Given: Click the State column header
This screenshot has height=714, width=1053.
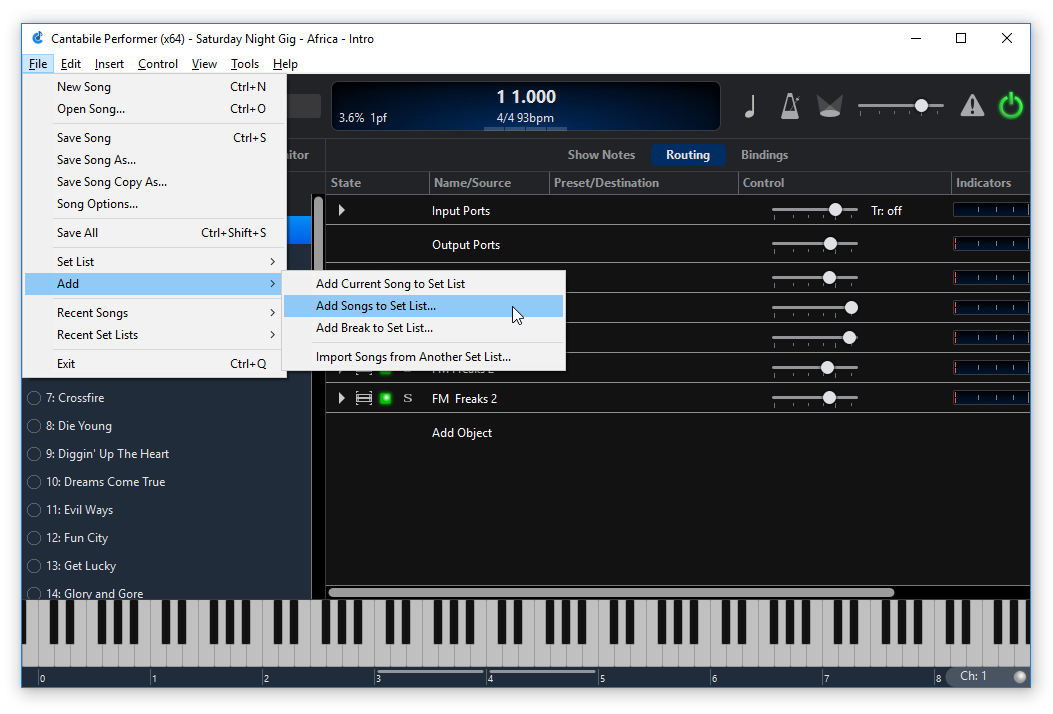Looking at the screenshot, I should coord(345,183).
